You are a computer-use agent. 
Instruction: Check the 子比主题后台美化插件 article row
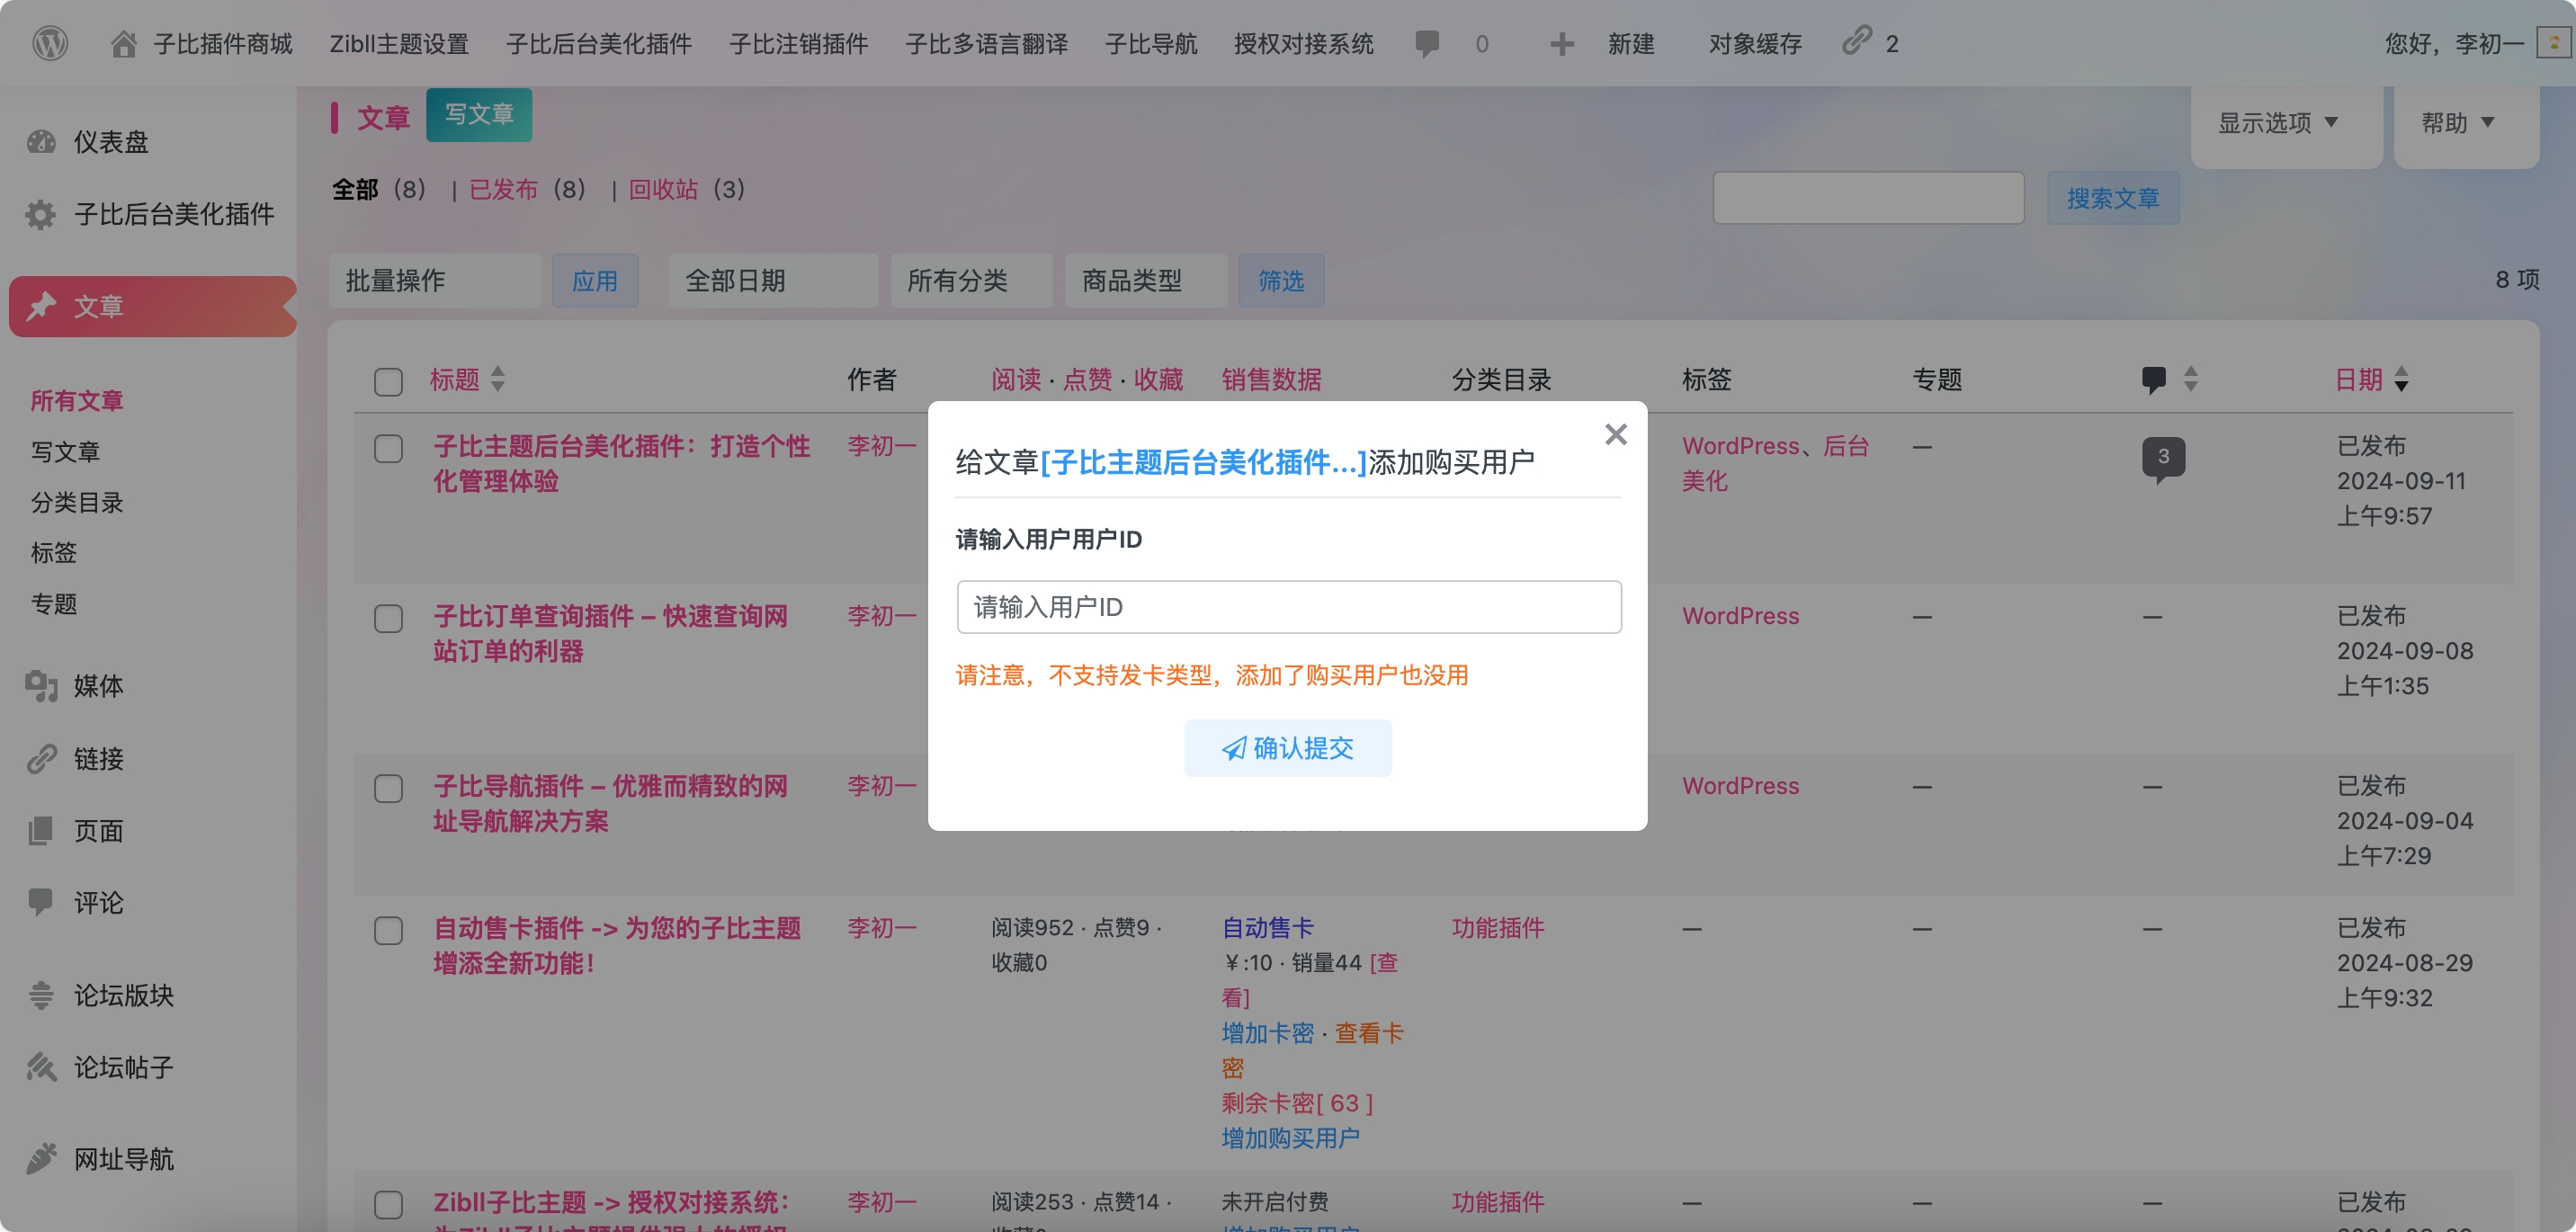pos(388,448)
